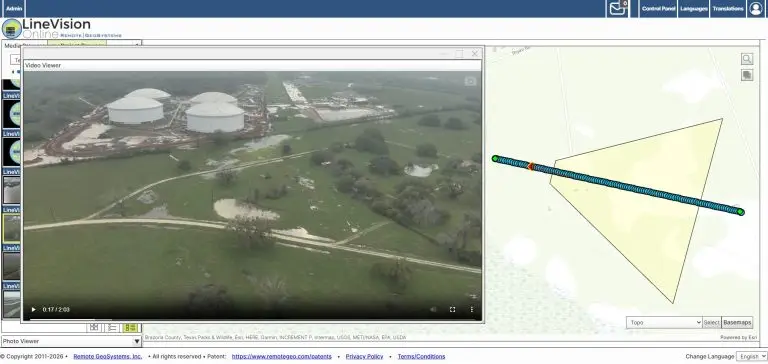Viewport: 768px width, 364px height.
Task: Click the red current-position marker on path
Action: (530, 167)
